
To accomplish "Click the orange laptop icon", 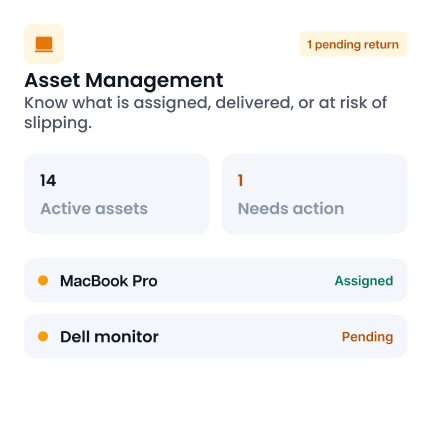I will click(44, 44).
